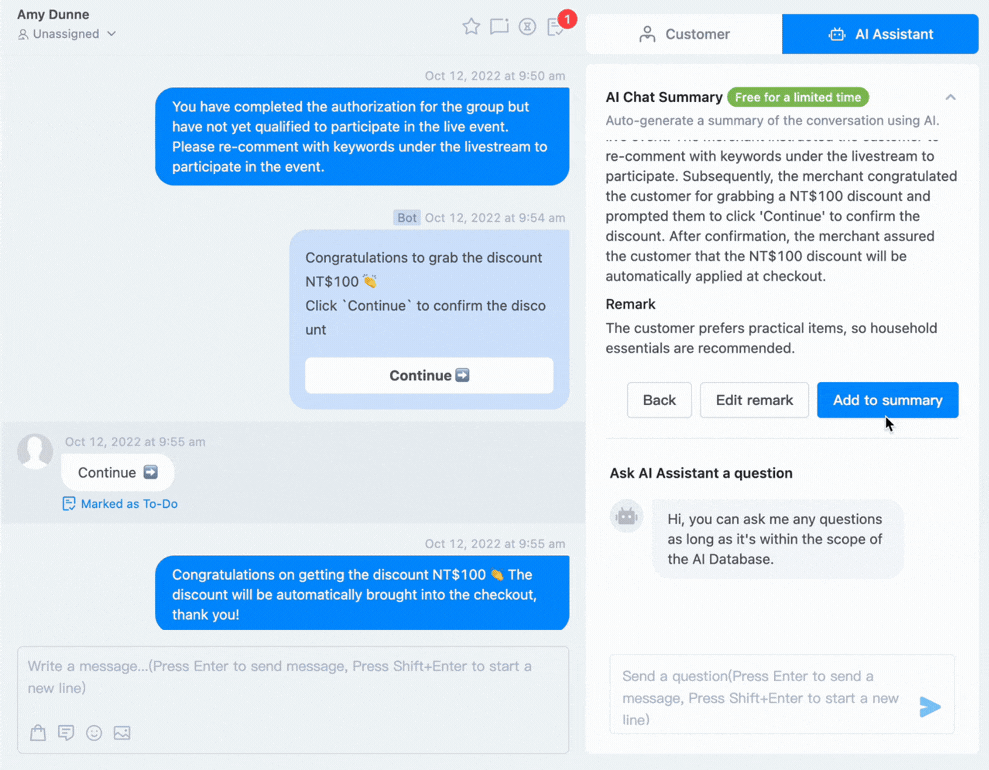Star the Amy Dunne conversation

pos(471,26)
